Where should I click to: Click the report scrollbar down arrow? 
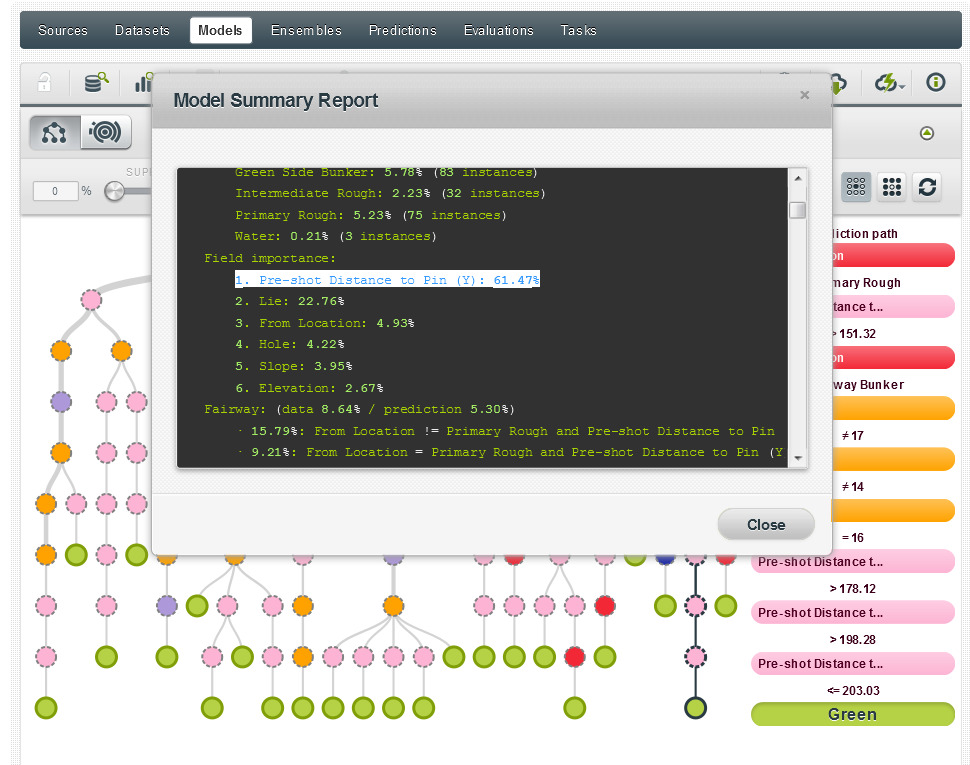(x=797, y=457)
